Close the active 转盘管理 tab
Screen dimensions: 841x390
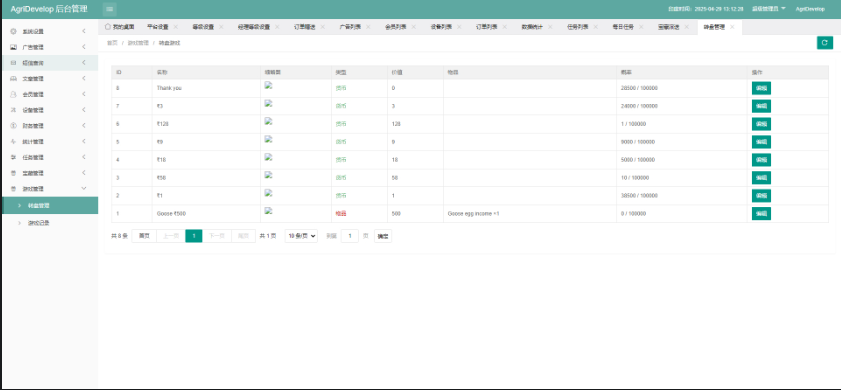(732, 27)
